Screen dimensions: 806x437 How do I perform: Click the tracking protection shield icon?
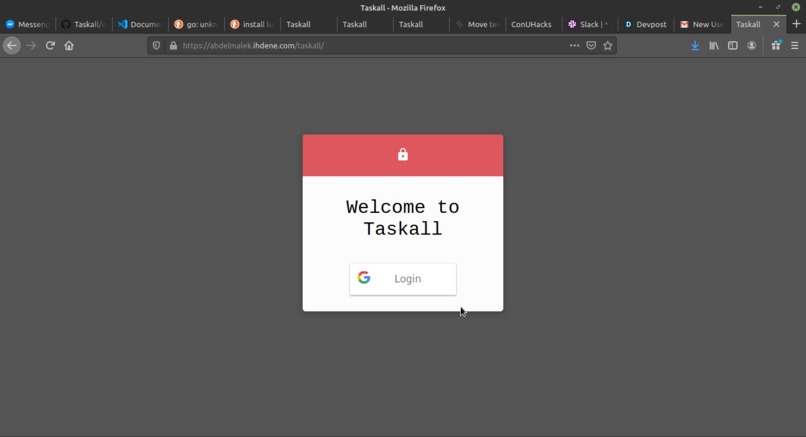(156, 45)
